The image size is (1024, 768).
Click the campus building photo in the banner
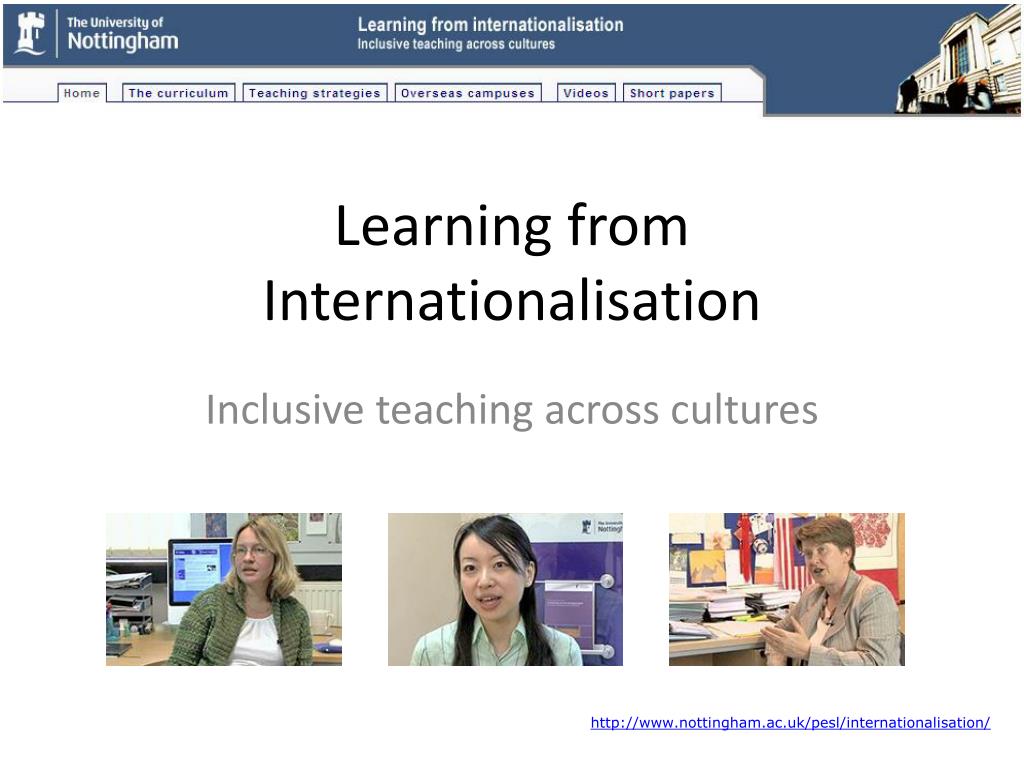(x=957, y=60)
